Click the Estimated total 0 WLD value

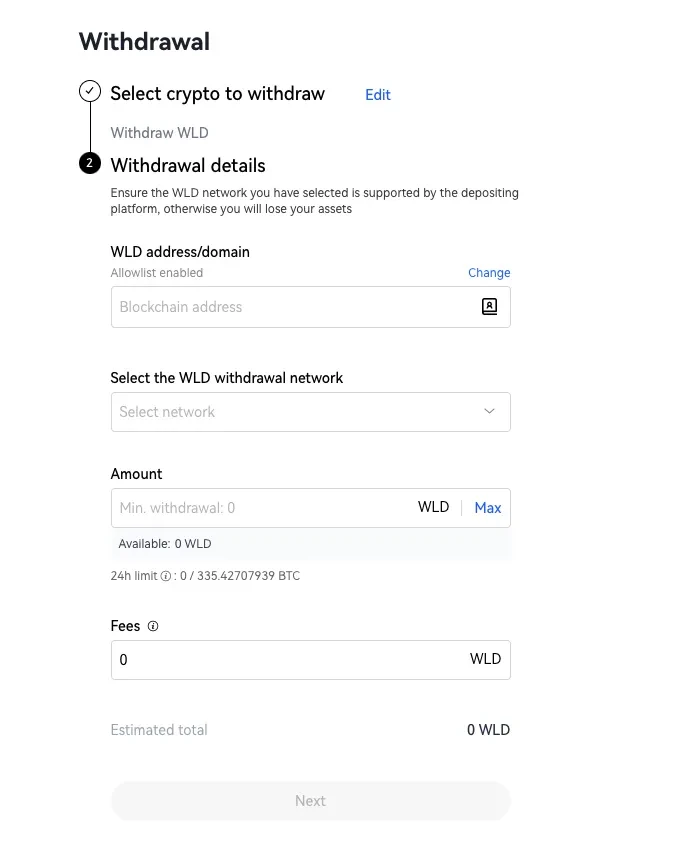pos(488,730)
